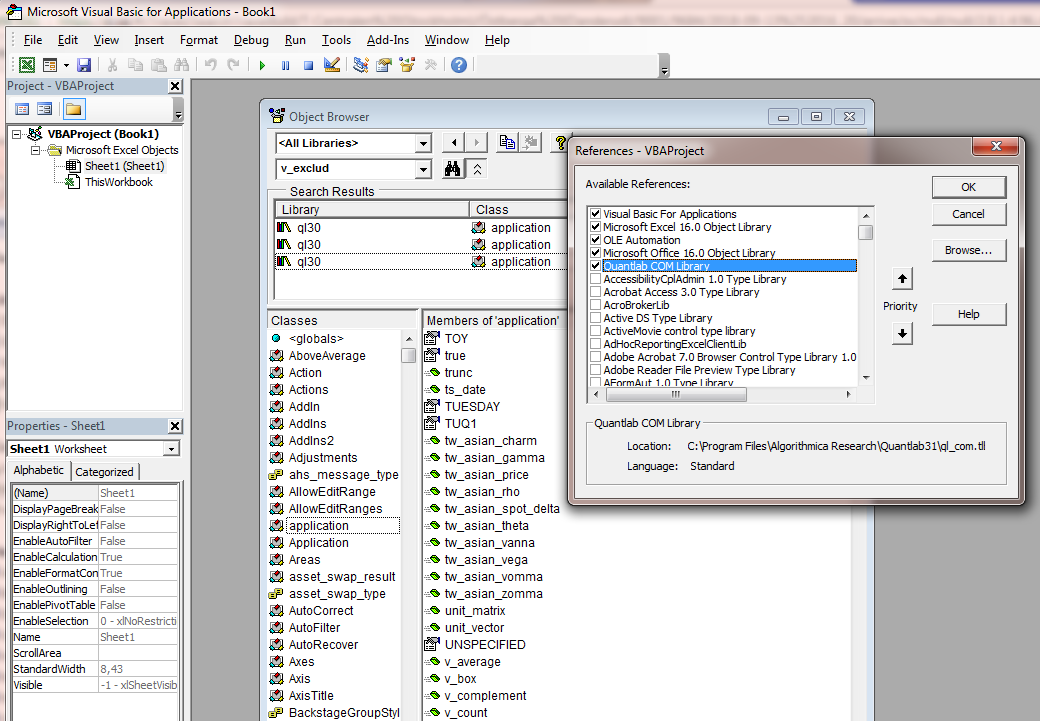This screenshot has height=721, width=1040.
Task: Uncheck OLE Automation reference
Action: pyautogui.click(x=596, y=240)
